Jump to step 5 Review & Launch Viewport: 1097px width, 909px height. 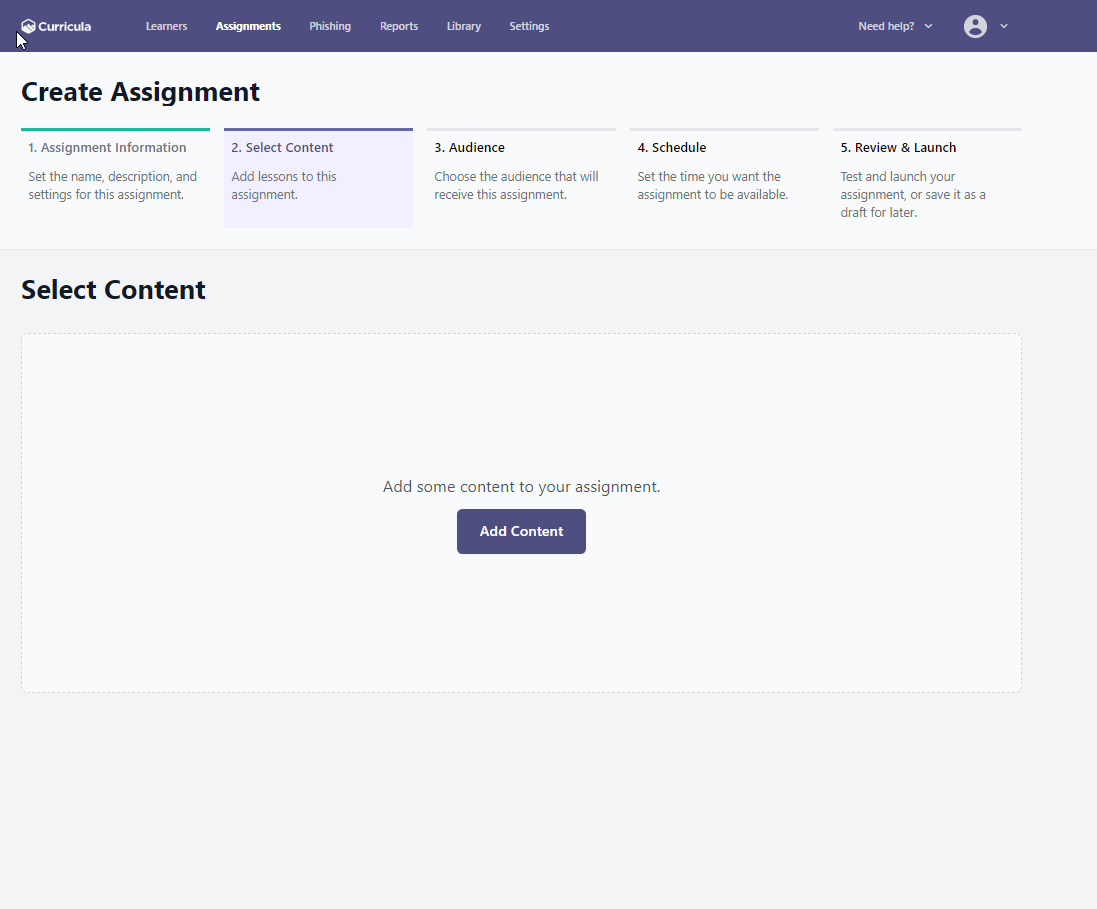click(927, 178)
